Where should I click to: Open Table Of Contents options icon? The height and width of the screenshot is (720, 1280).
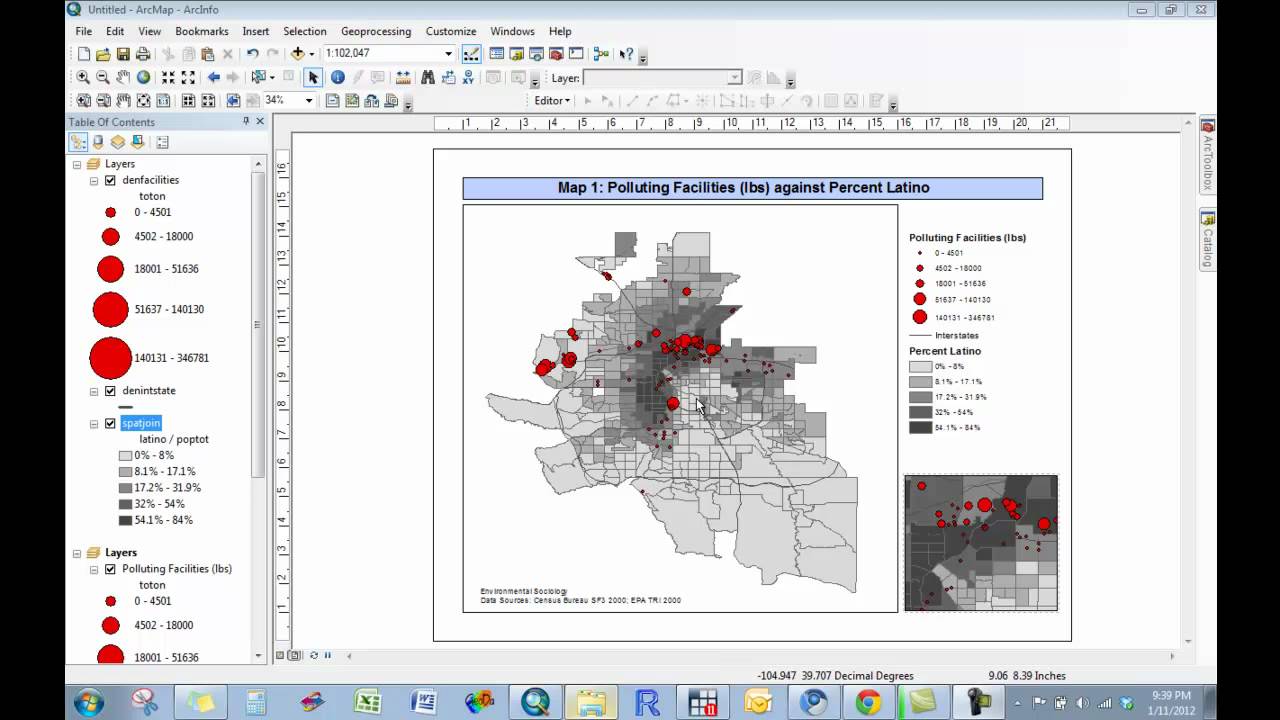[x=162, y=142]
